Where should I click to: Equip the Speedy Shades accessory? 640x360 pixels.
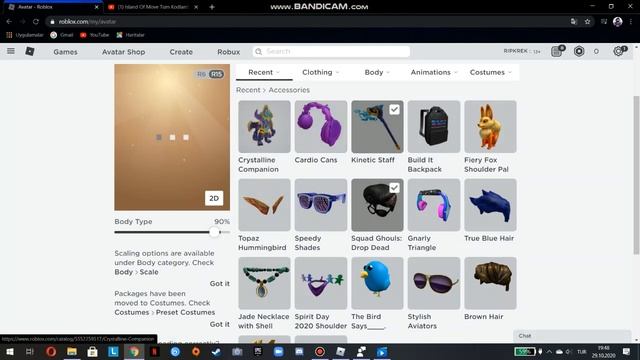pos(321,205)
